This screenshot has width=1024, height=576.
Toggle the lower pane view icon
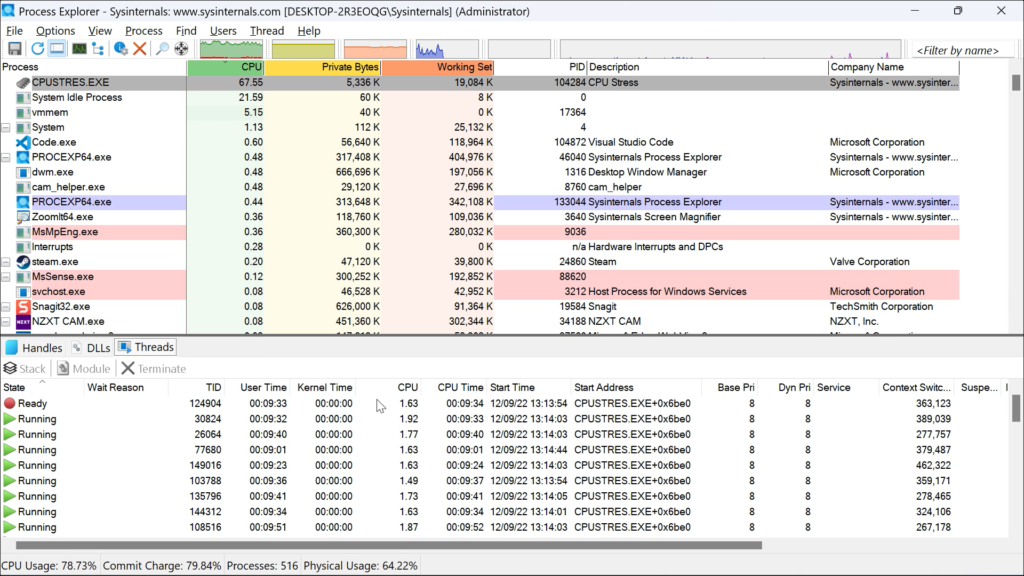coord(57,48)
